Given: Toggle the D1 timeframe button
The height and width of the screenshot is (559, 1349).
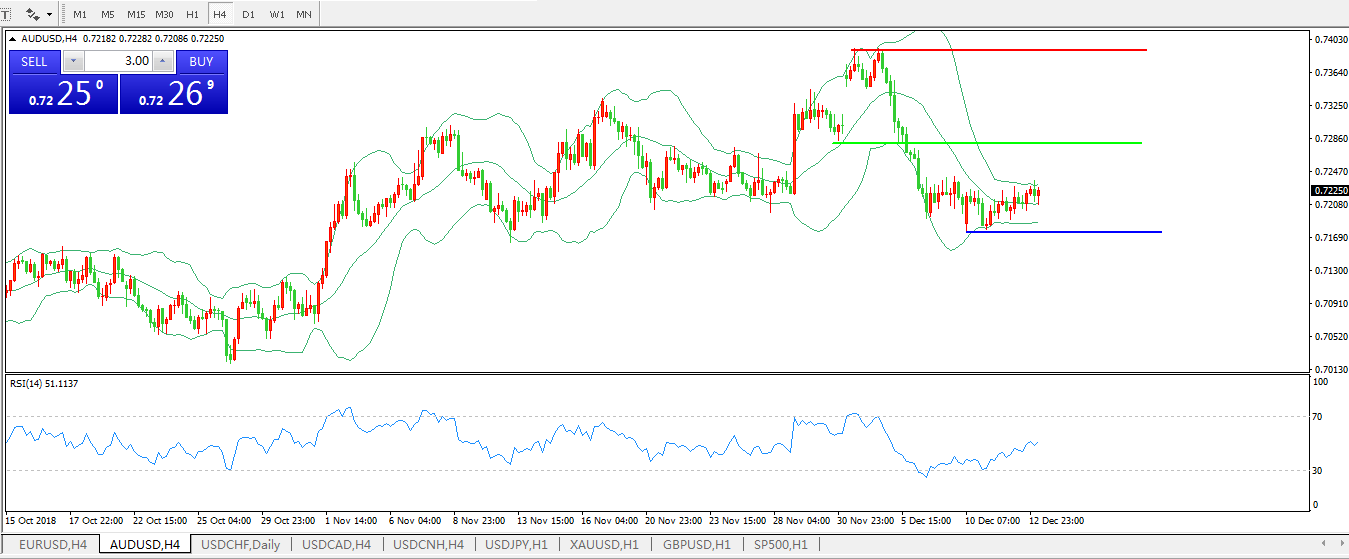Looking at the screenshot, I should 248,14.
